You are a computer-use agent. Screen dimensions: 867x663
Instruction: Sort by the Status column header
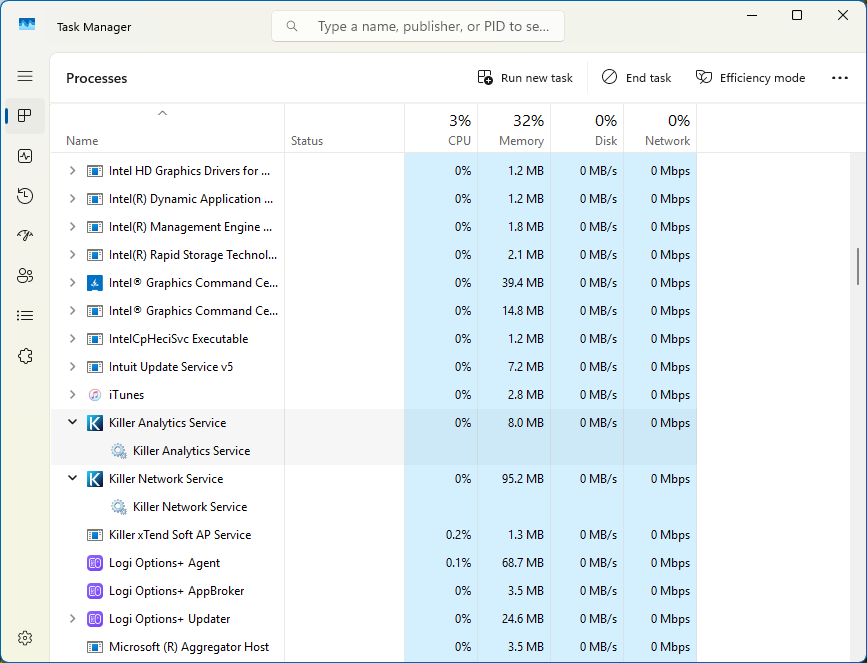tap(344, 129)
